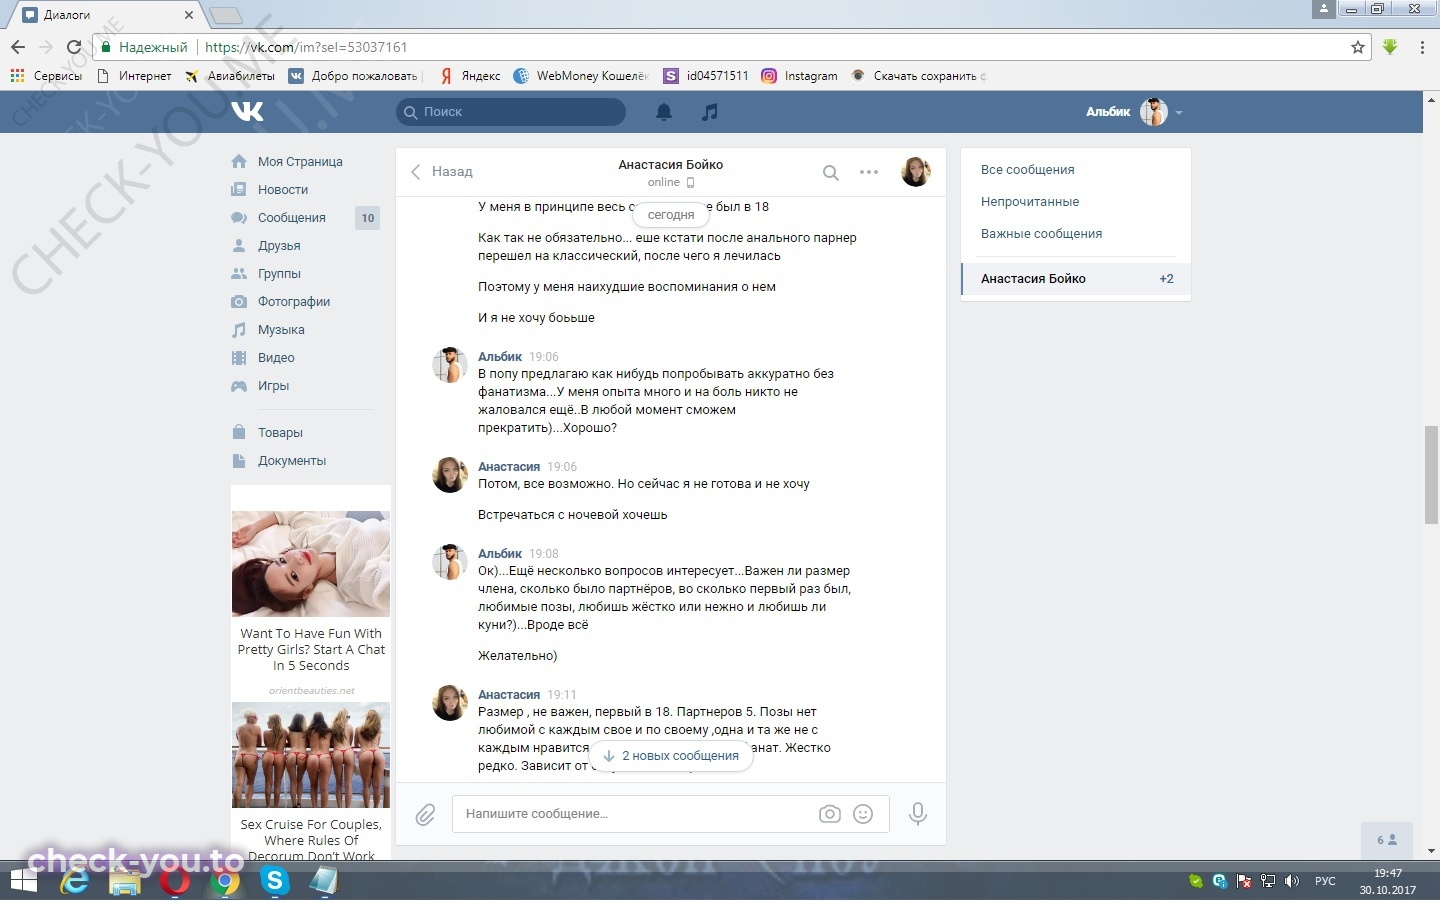Jump to the 2 новых сообщения
1448x904 pixels.
[x=671, y=756]
